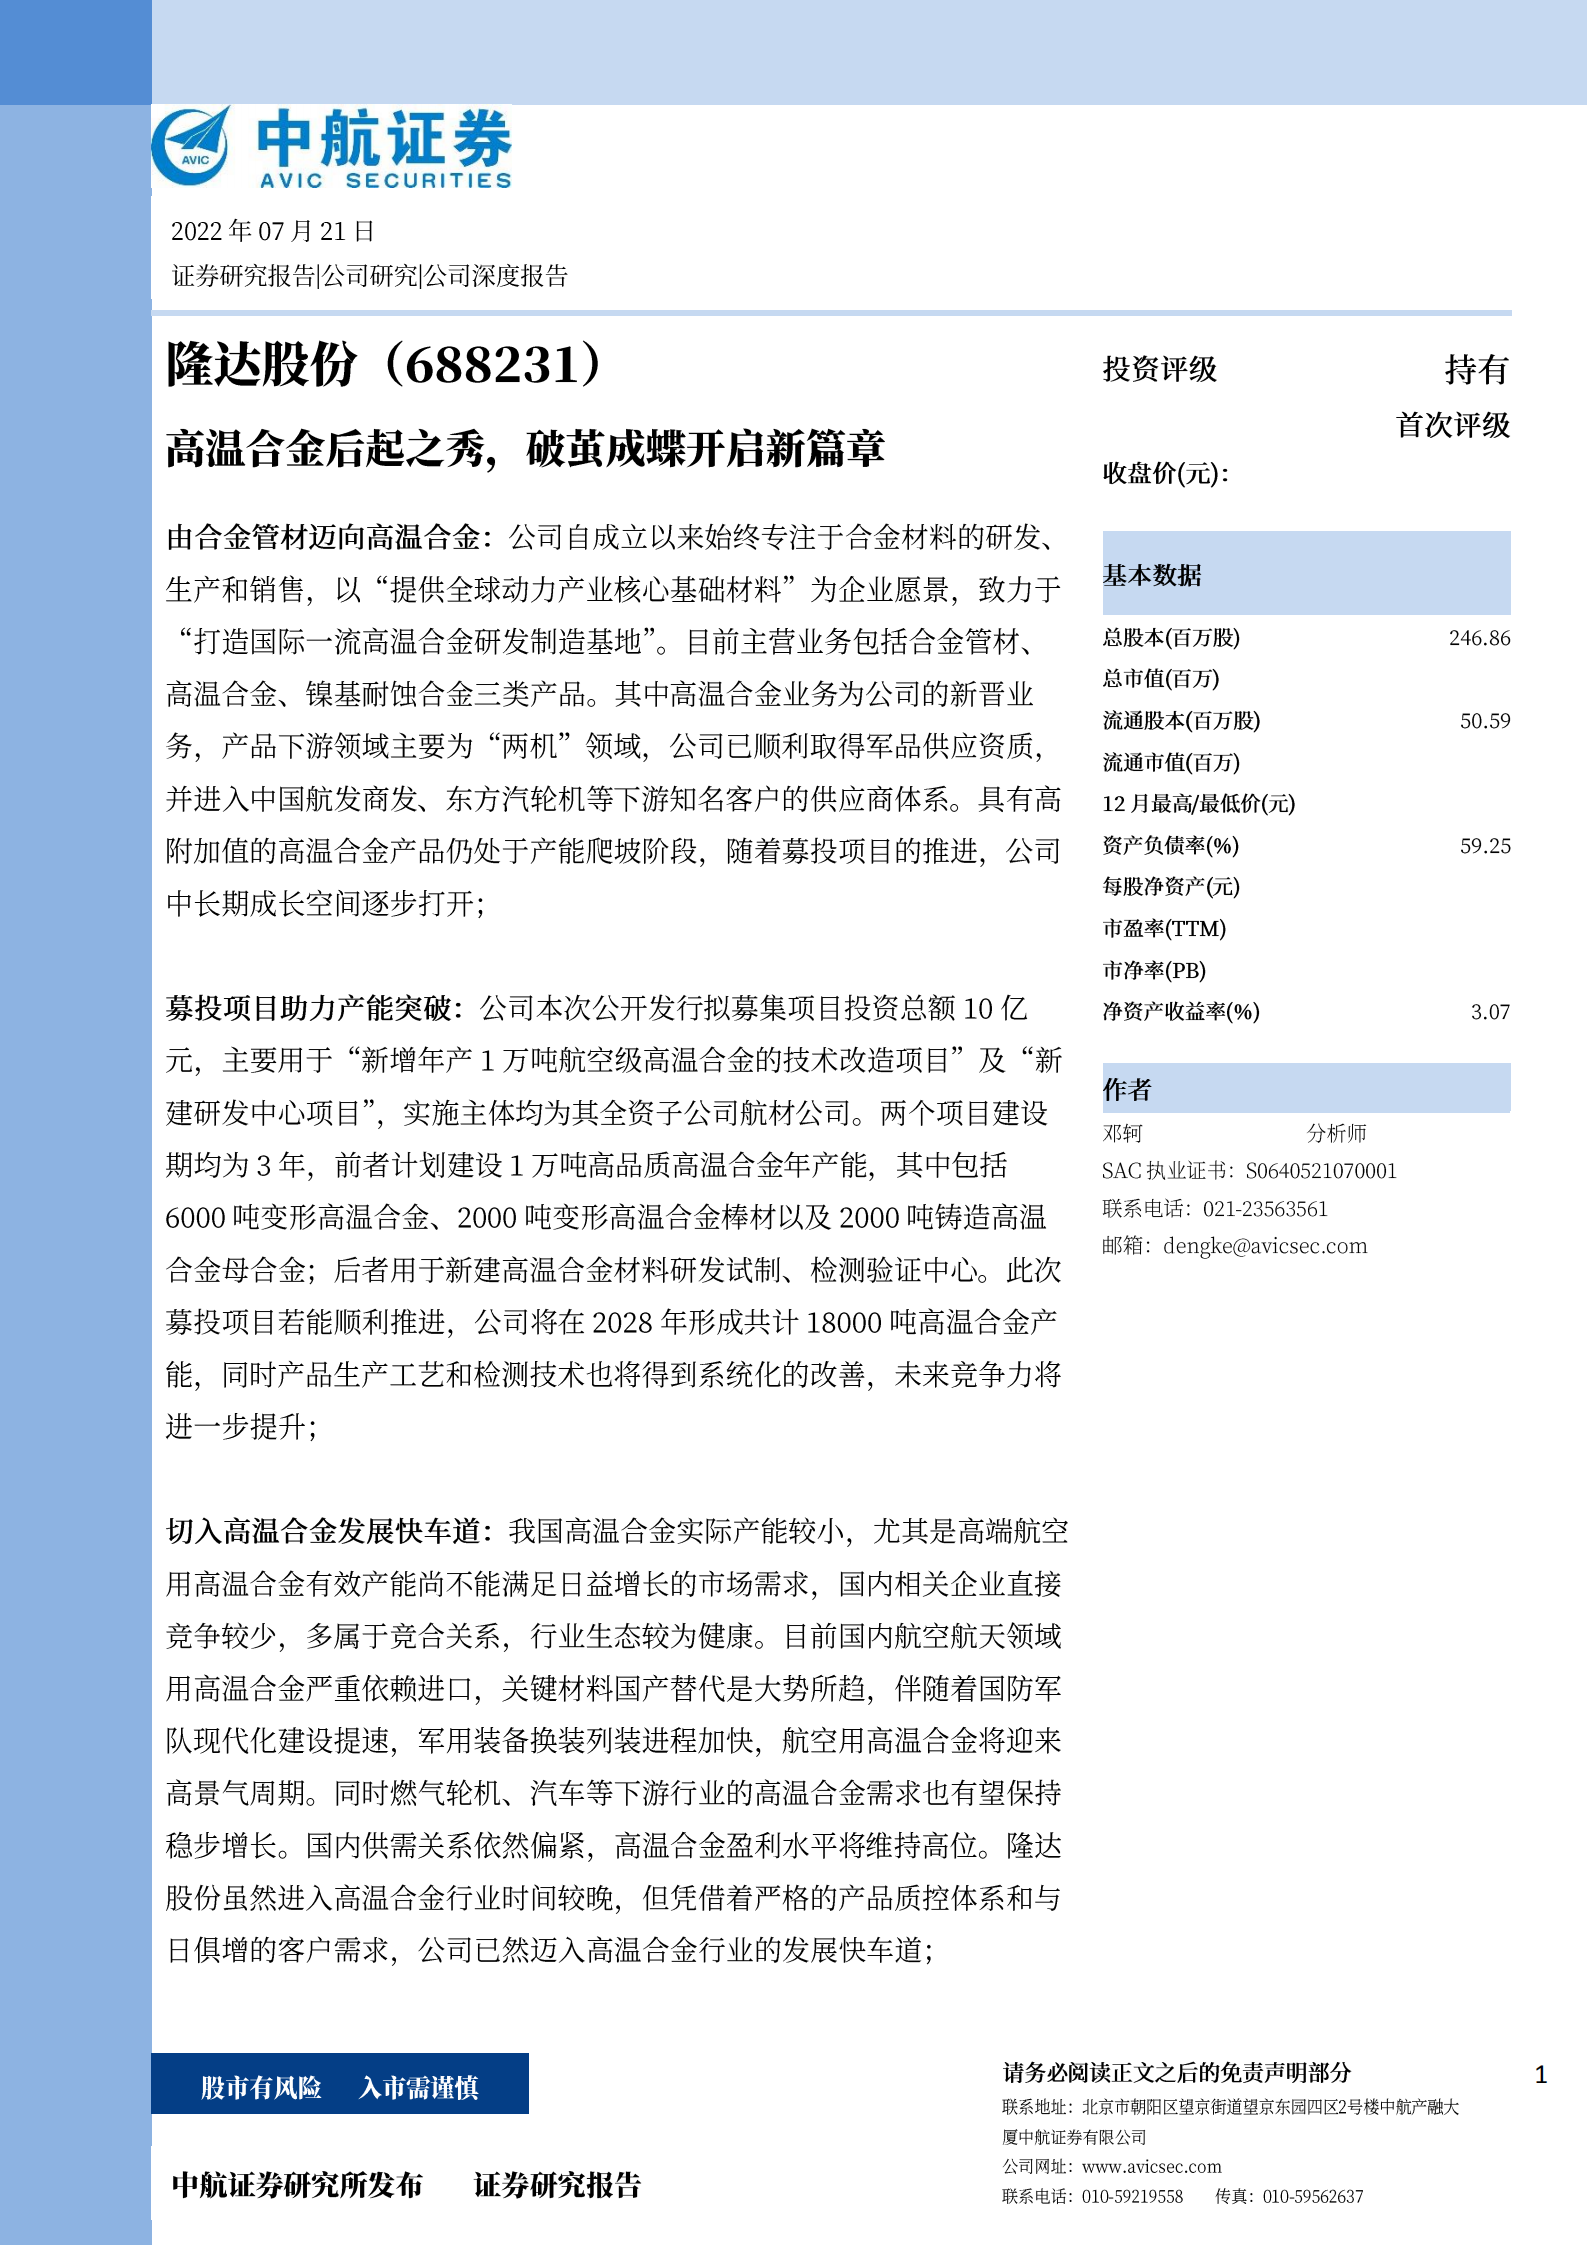Viewport: 1587px width, 2245px height.
Task: Click the heading '募投项目助力产能突破'
Action: pyautogui.click(x=308, y=1008)
